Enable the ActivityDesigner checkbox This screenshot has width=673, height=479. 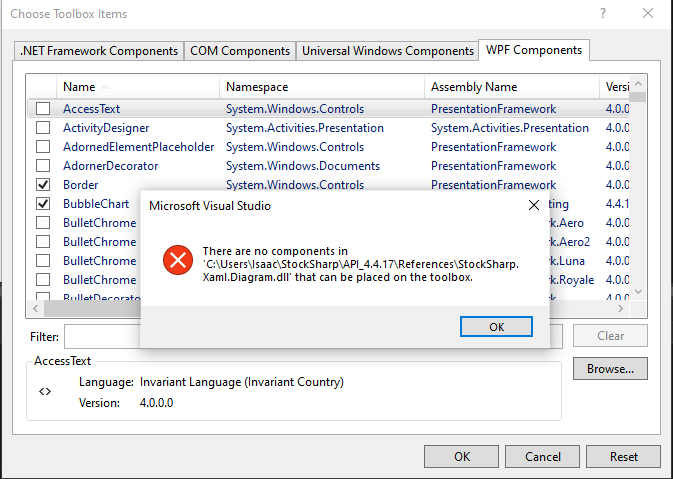click(43, 128)
